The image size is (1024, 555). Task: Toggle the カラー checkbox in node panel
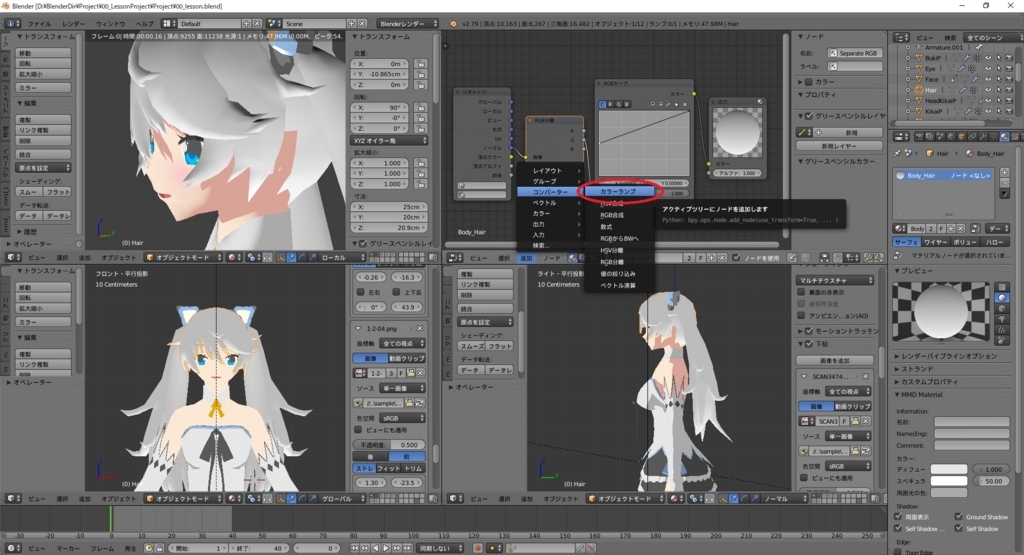click(x=808, y=82)
